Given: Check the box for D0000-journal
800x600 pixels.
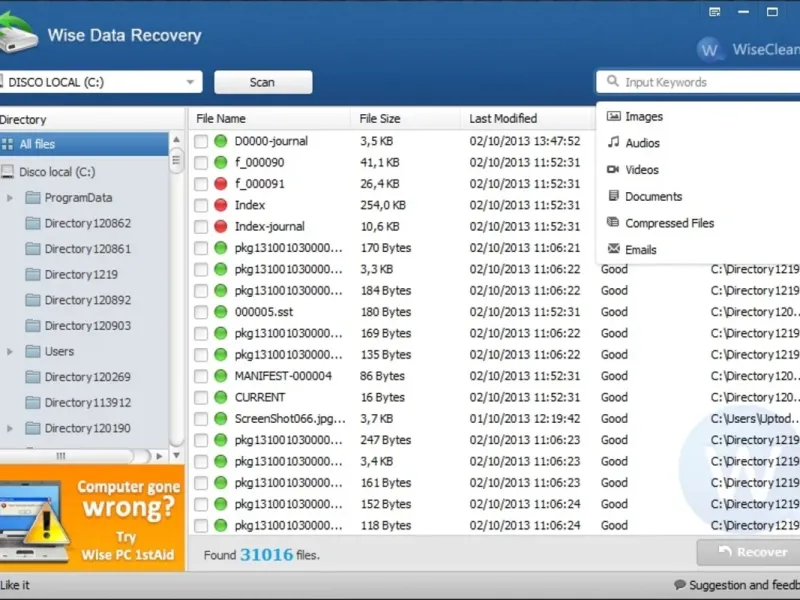Looking at the screenshot, I should [201, 141].
